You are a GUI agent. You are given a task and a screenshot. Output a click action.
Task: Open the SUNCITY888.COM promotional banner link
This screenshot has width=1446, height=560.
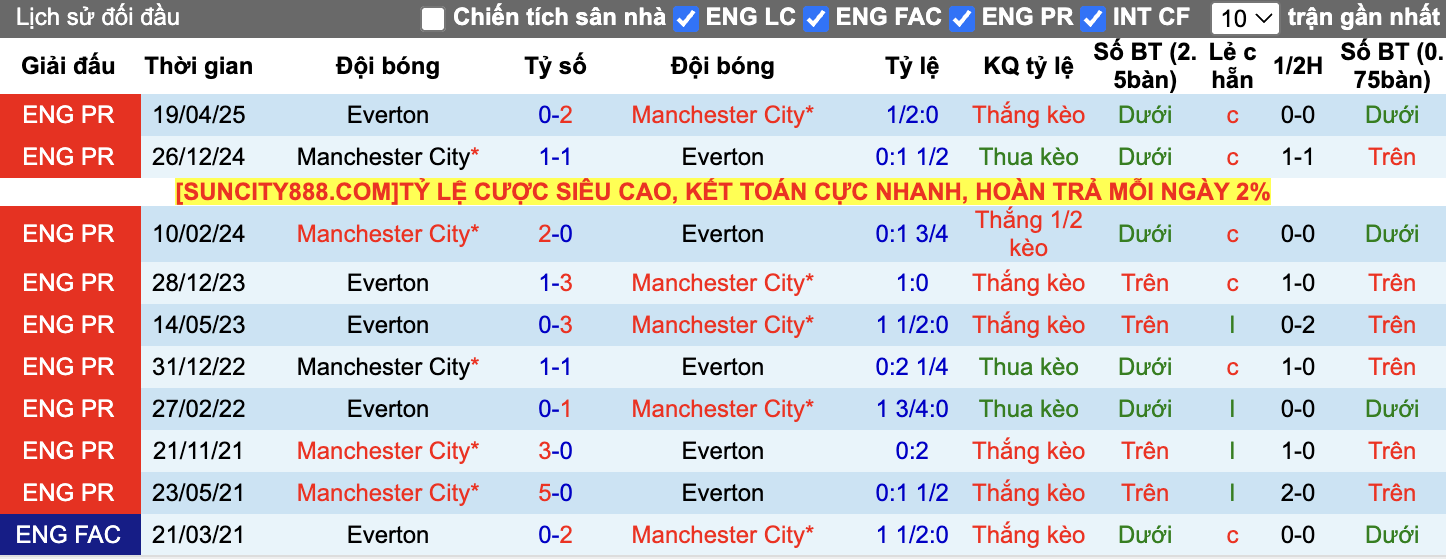723,192
